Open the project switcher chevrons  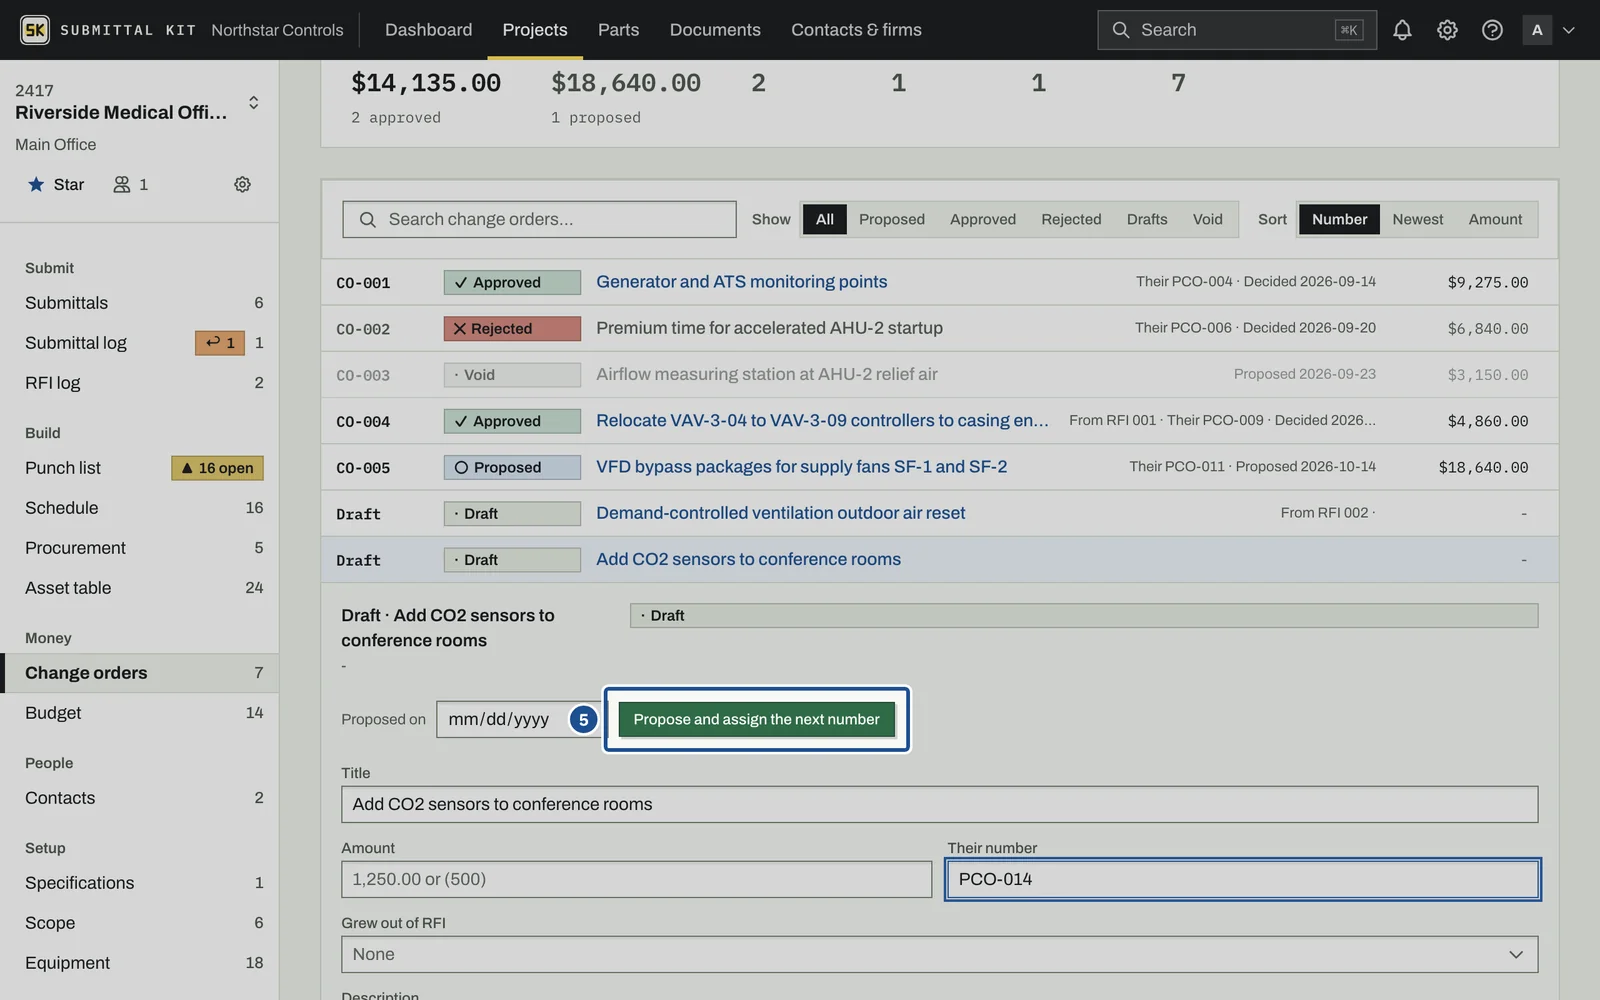254,103
